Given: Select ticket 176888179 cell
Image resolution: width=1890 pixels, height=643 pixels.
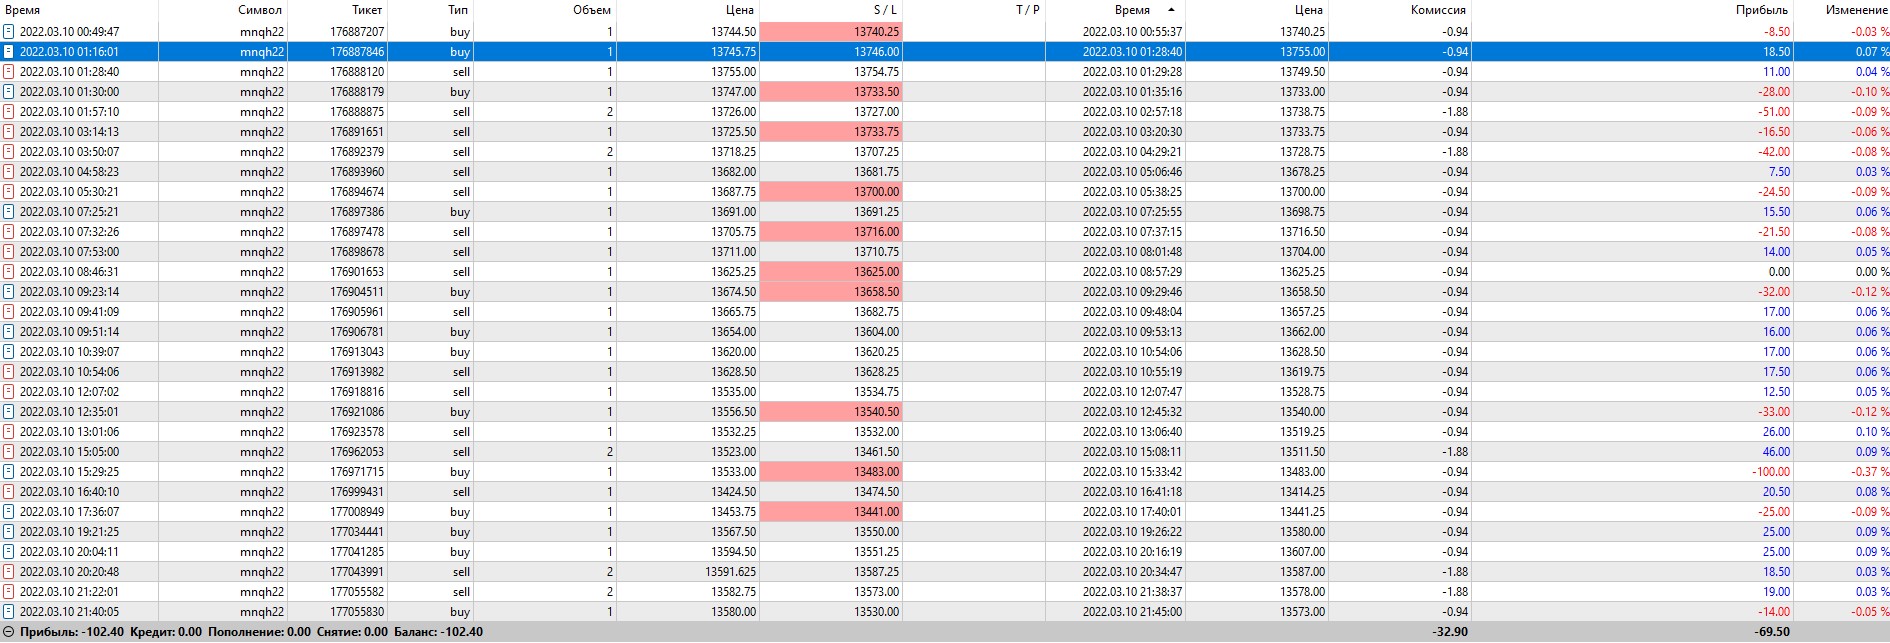Looking at the screenshot, I should [357, 92].
